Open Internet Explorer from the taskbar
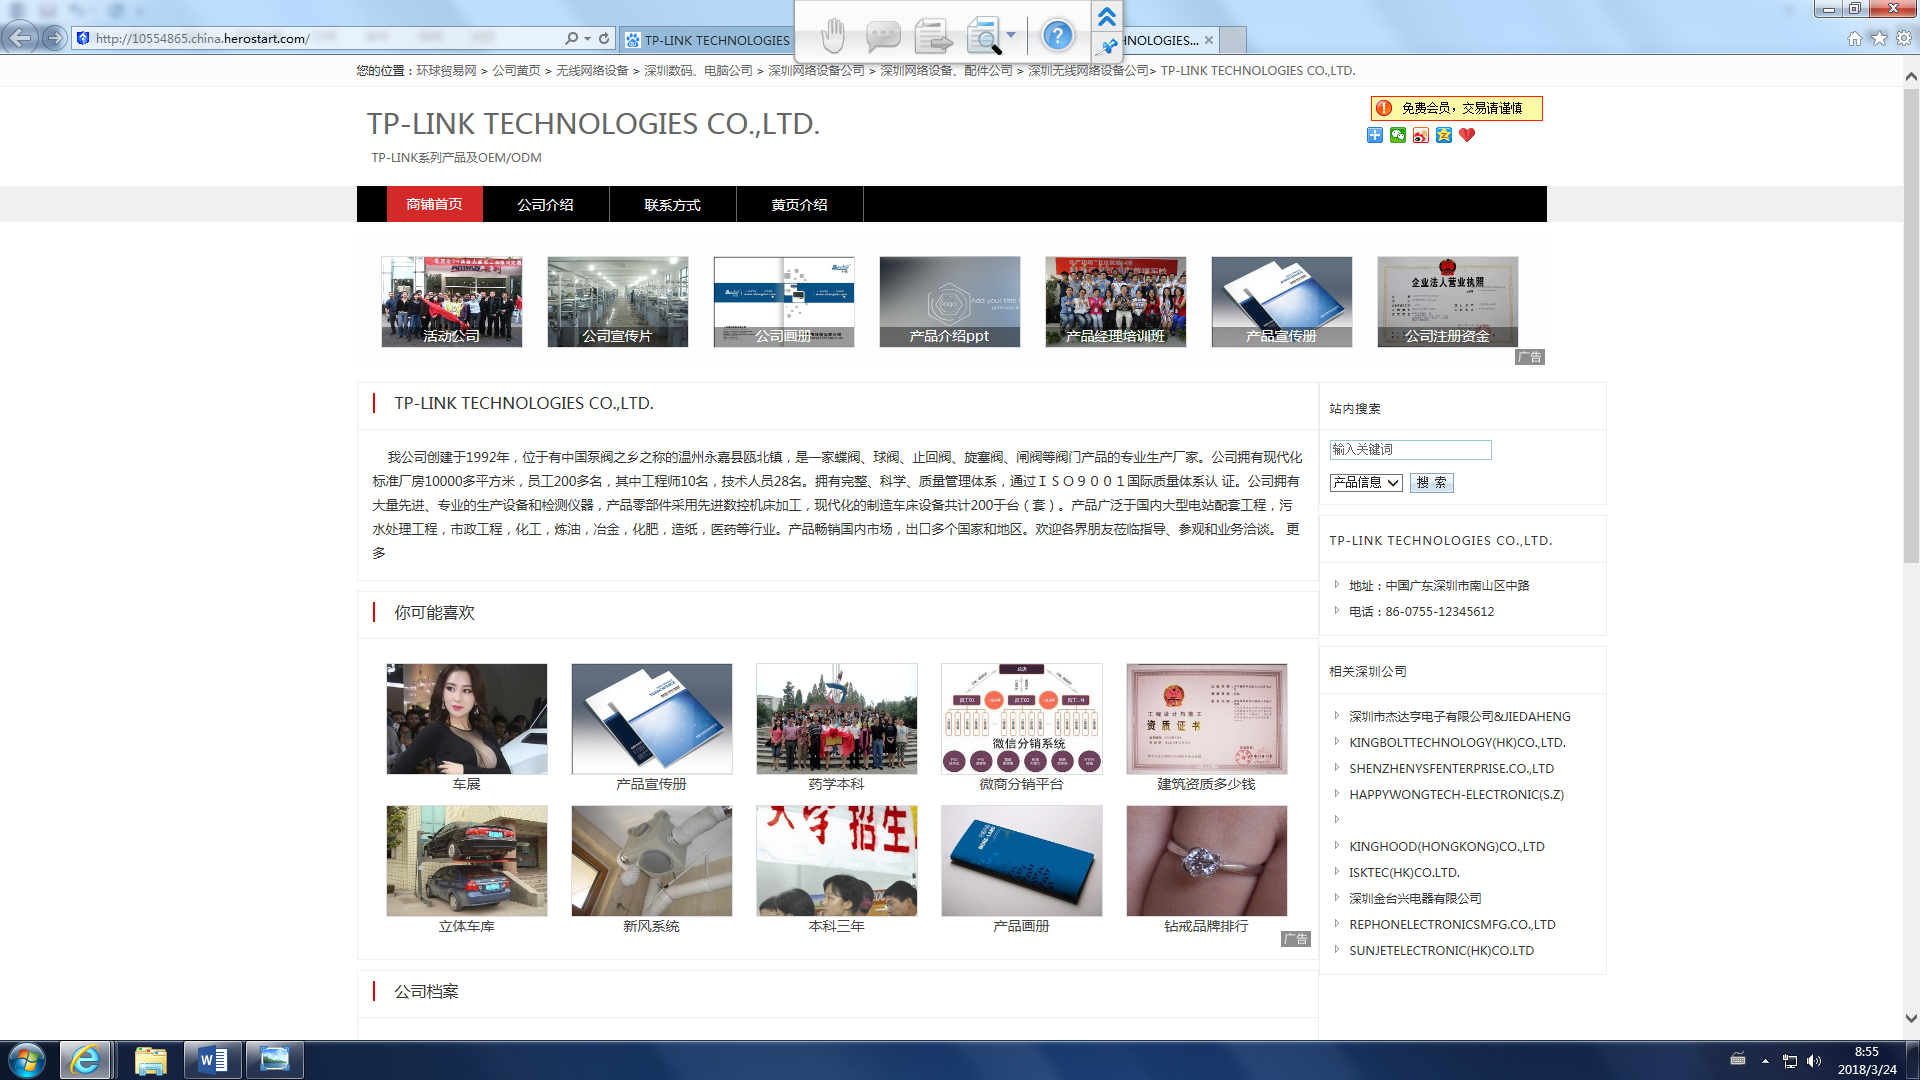This screenshot has height=1080, width=1920. point(85,1060)
